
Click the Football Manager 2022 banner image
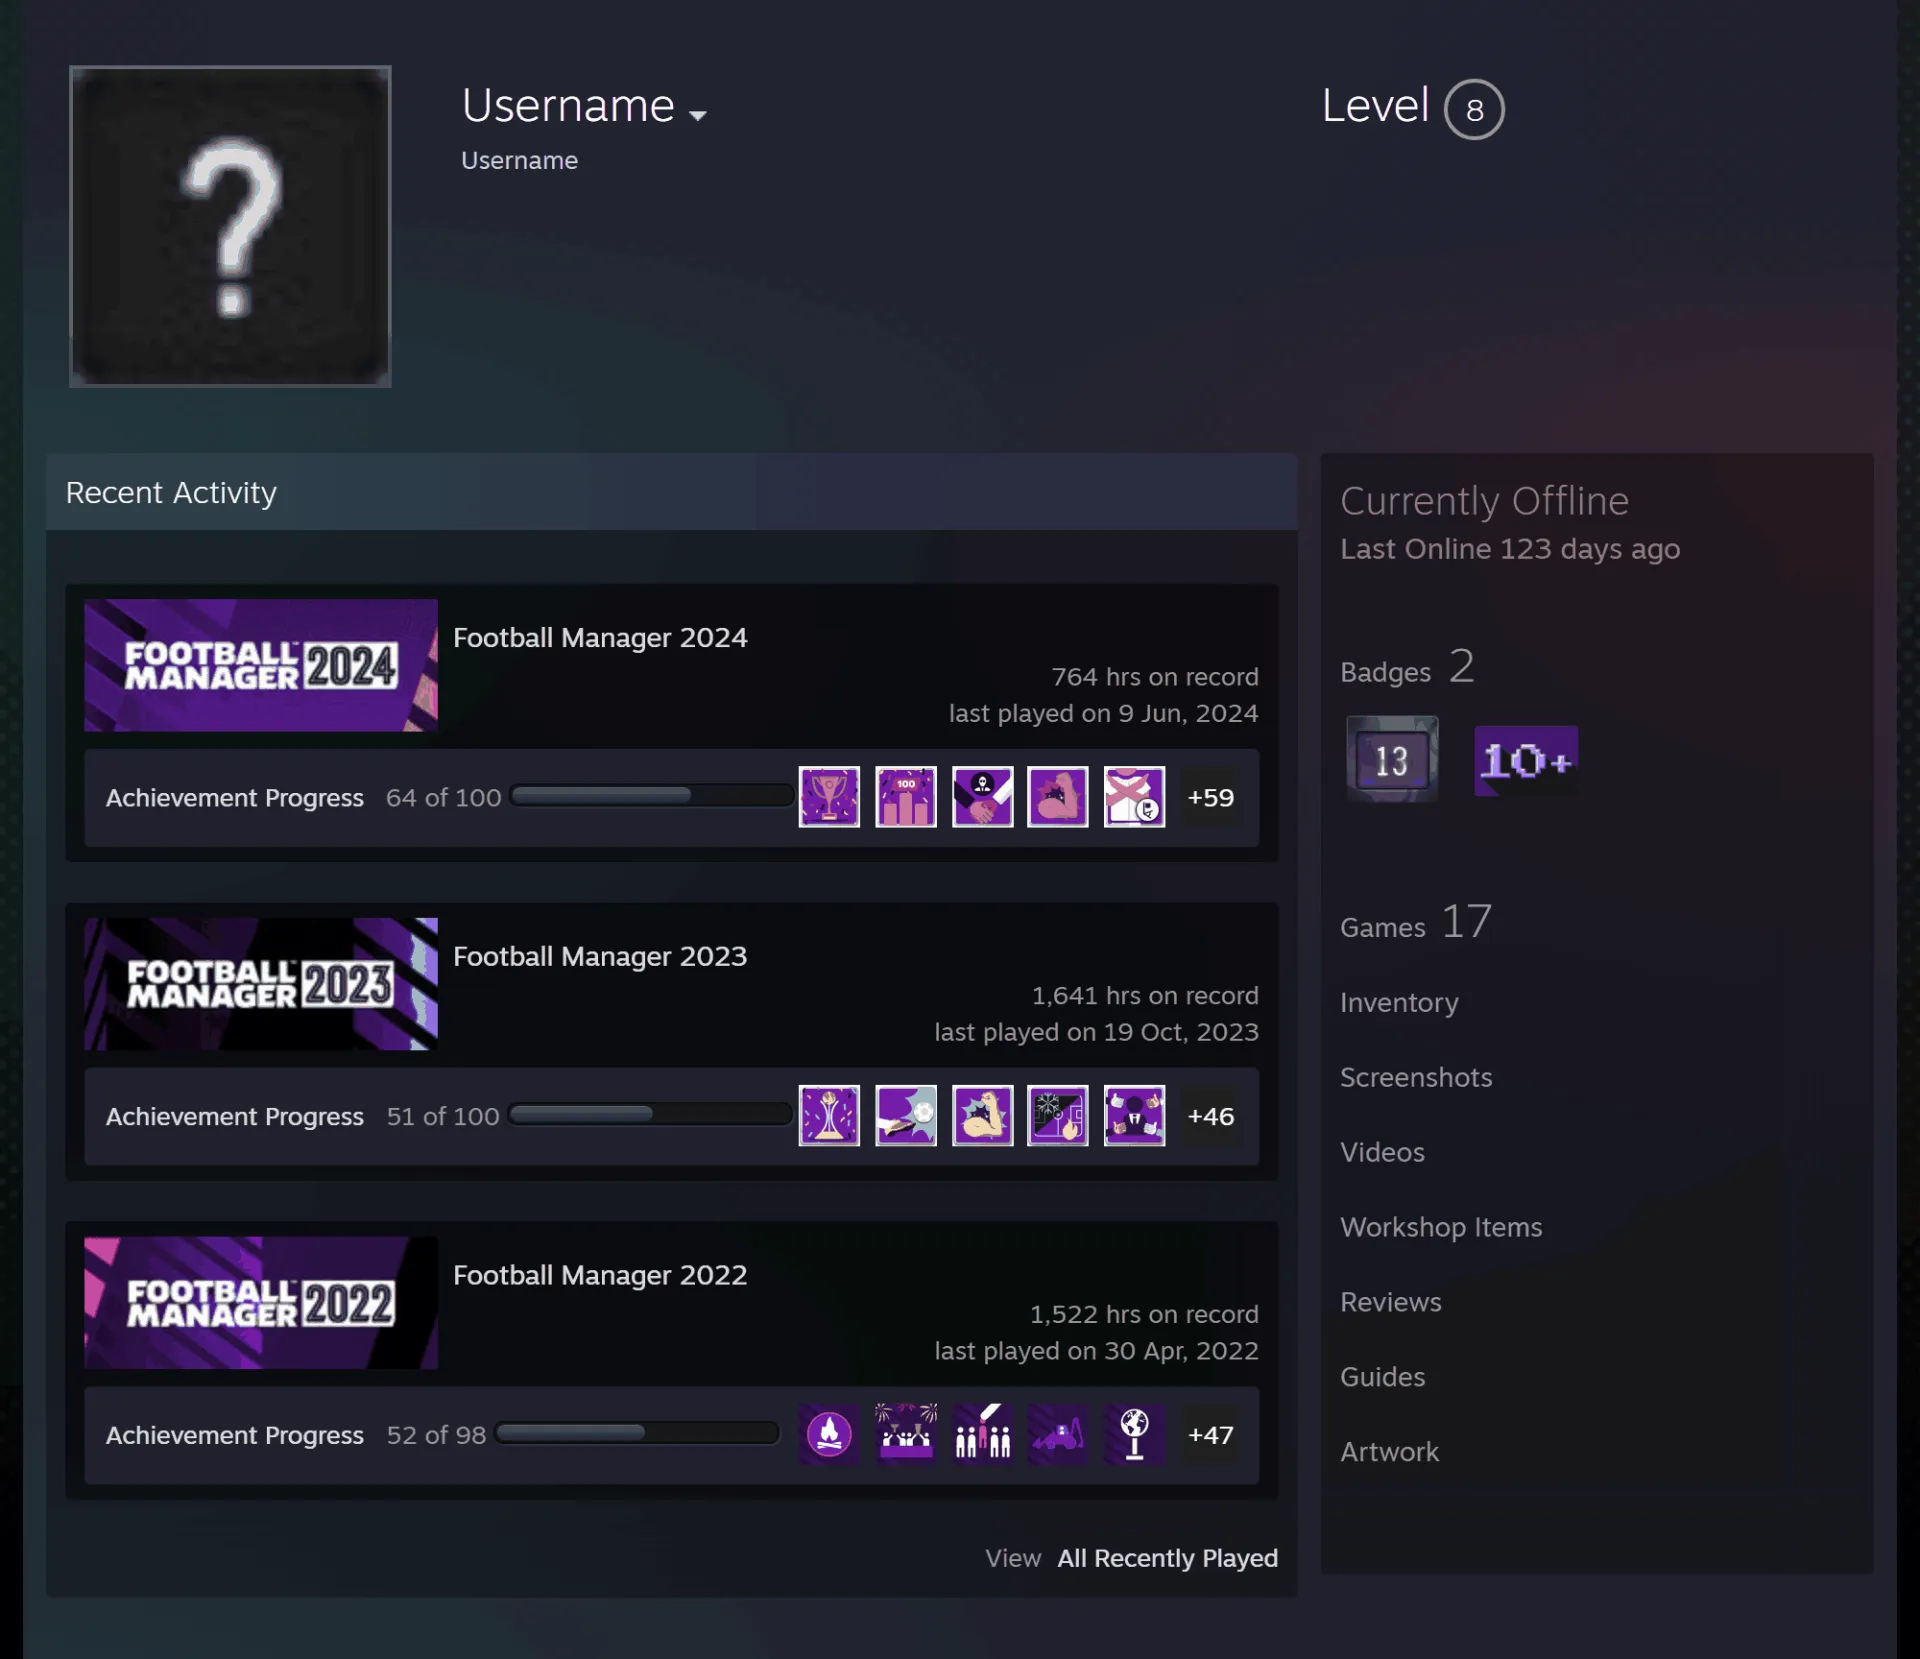point(261,1303)
